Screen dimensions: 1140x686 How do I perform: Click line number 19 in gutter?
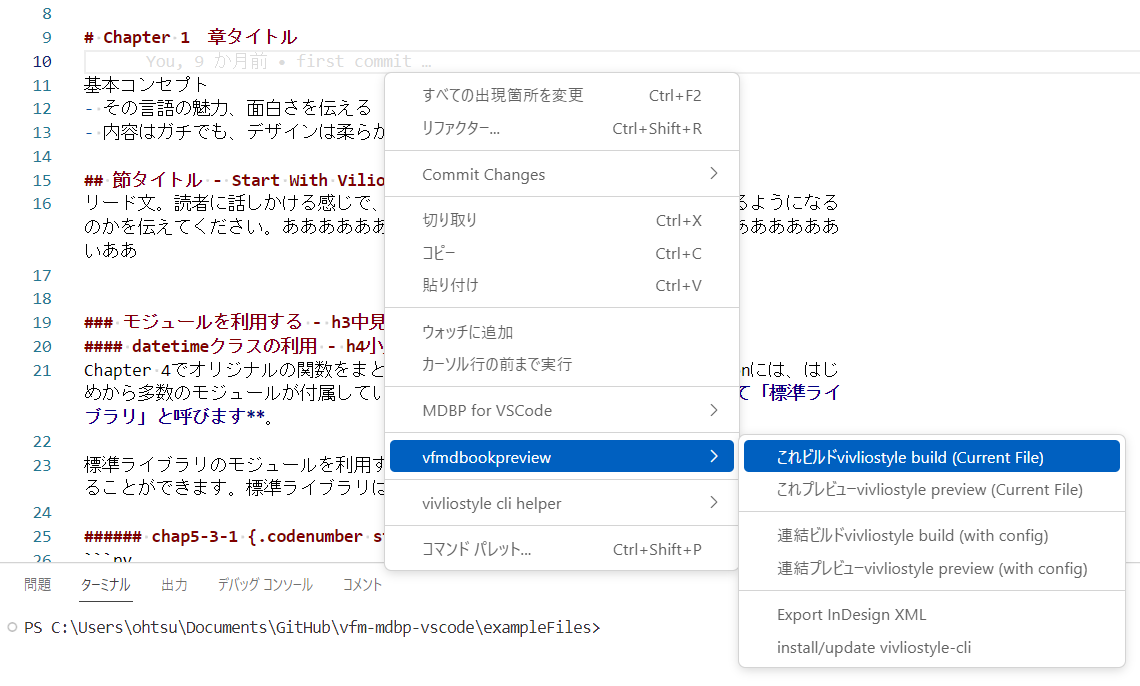point(42,322)
